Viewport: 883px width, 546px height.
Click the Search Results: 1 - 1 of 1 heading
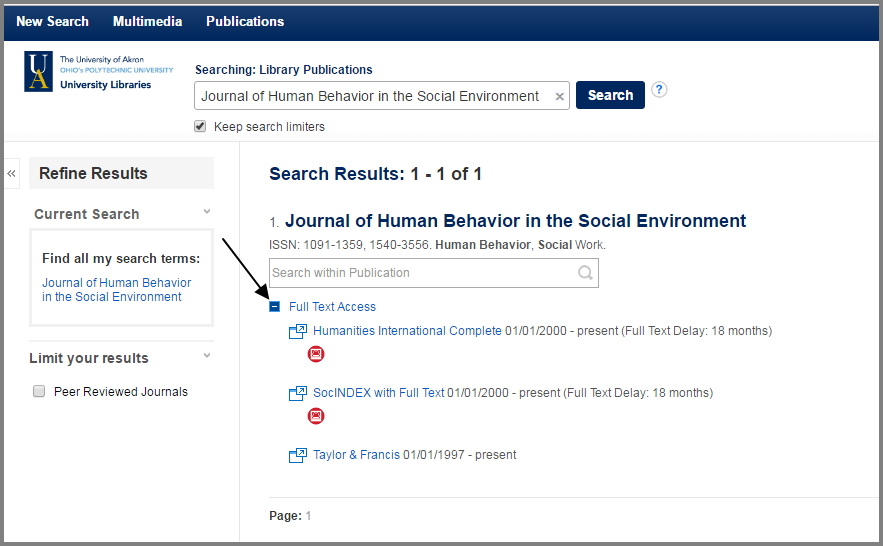coord(375,174)
